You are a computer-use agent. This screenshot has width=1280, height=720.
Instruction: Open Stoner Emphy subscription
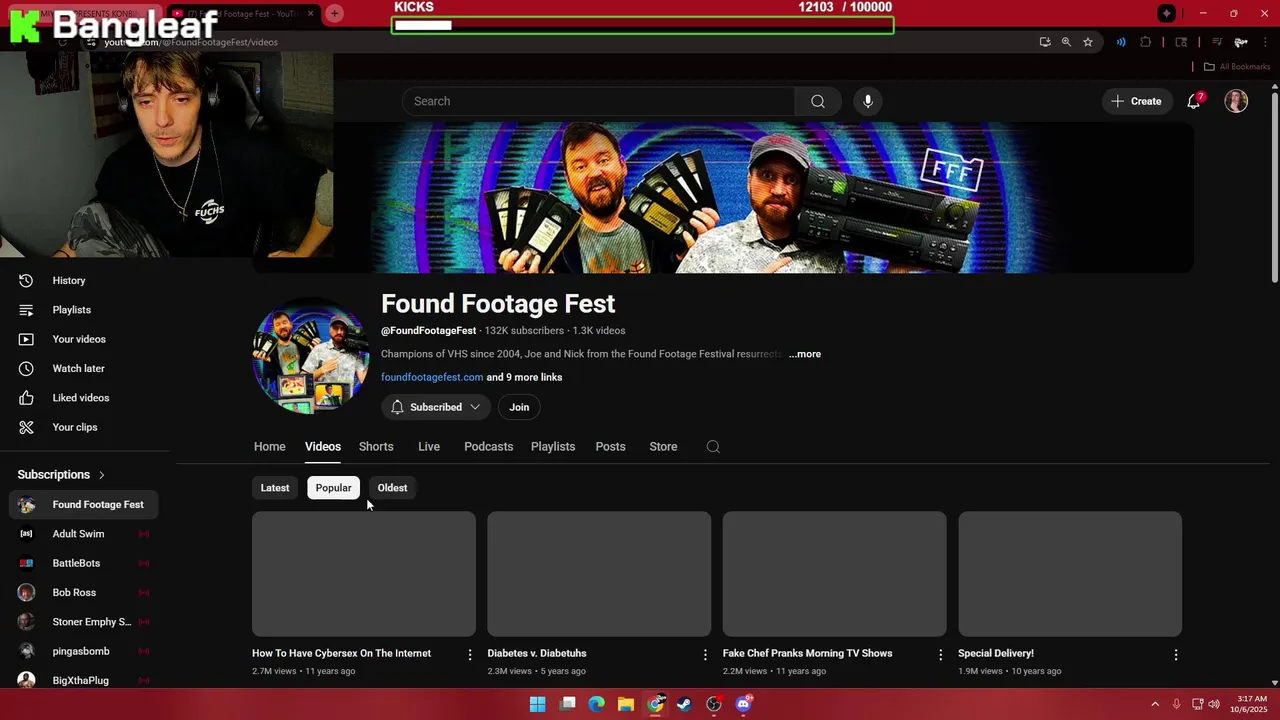click(84, 622)
